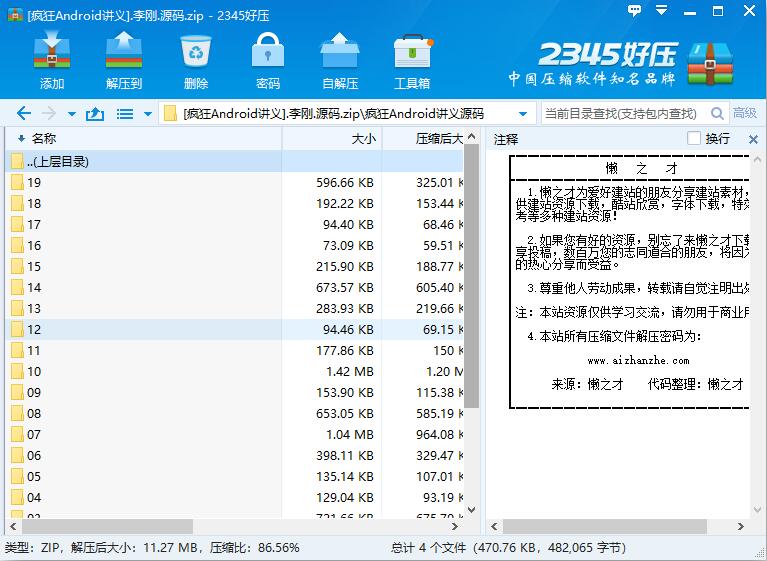767x561 pixels.
Task: Toggle the 换行 word wrap checkbox
Action: [x=694, y=138]
